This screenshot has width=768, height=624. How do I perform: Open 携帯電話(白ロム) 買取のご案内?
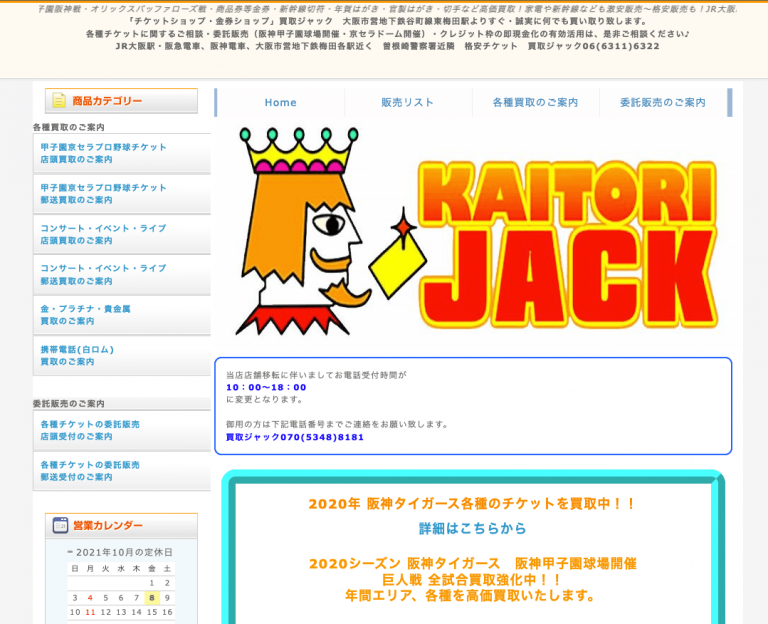coord(78,355)
